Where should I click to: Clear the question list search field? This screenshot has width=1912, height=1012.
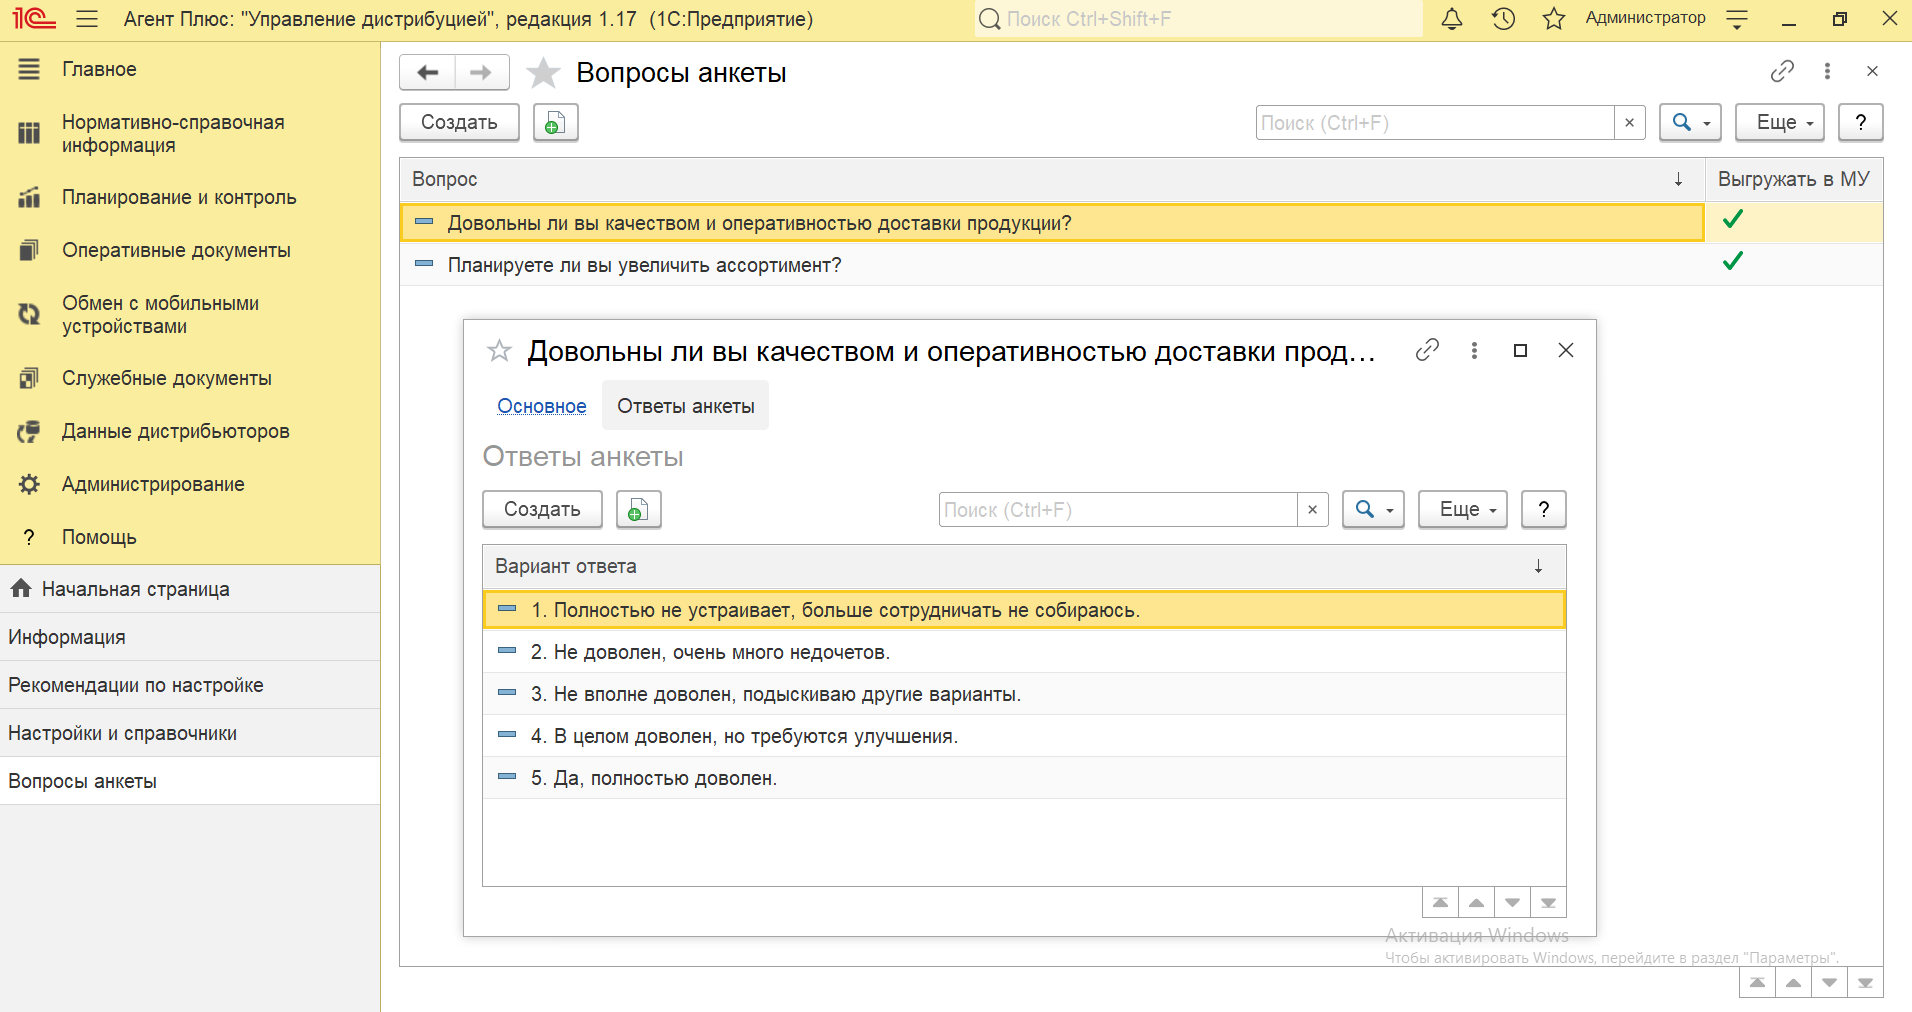coord(1629,122)
